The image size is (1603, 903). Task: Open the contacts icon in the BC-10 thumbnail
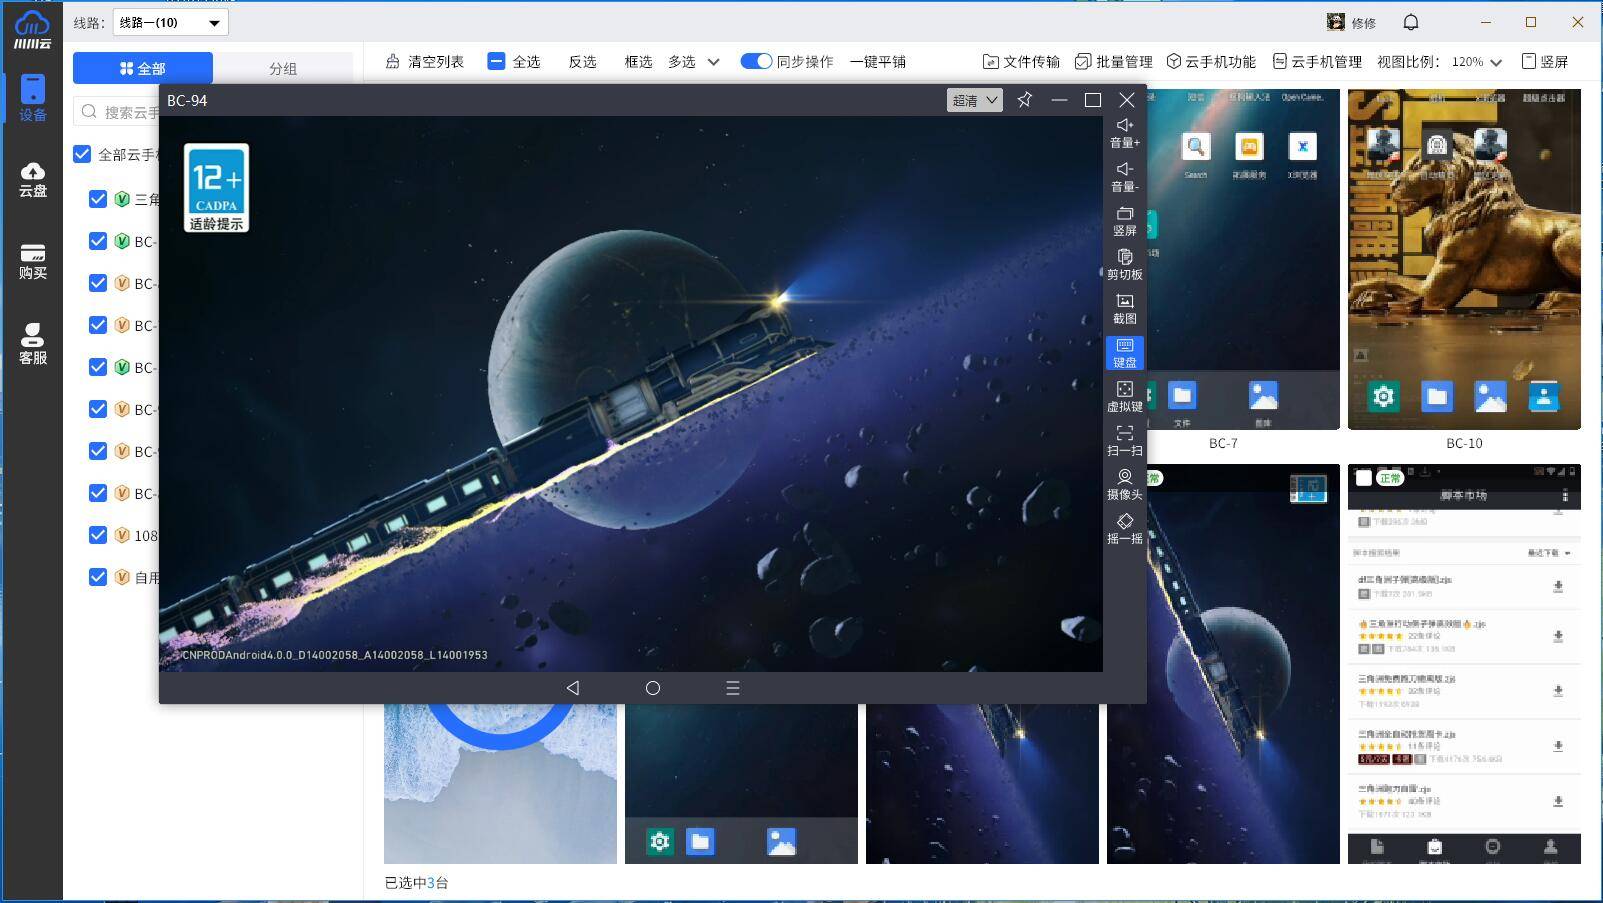(1544, 397)
